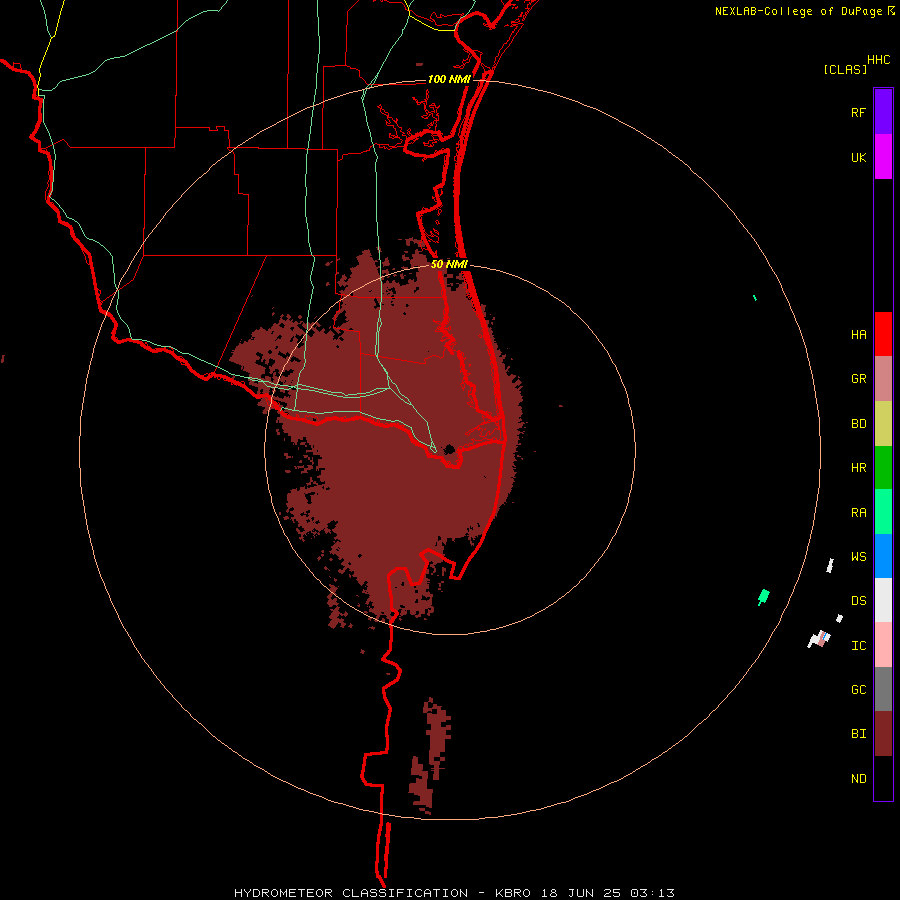The height and width of the screenshot is (900, 900).
Task: Click the 100 NMI range ring label
Action: [449, 79]
